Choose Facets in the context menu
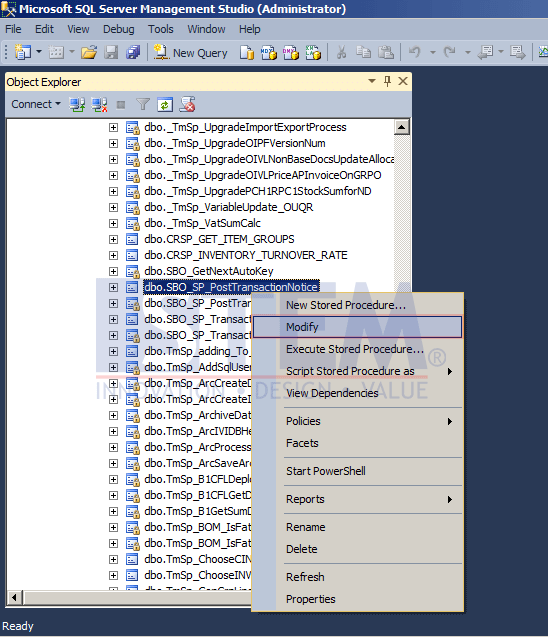Image resolution: width=548 pixels, height=637 pixels. pyautogui.click(x=357, y=443)
